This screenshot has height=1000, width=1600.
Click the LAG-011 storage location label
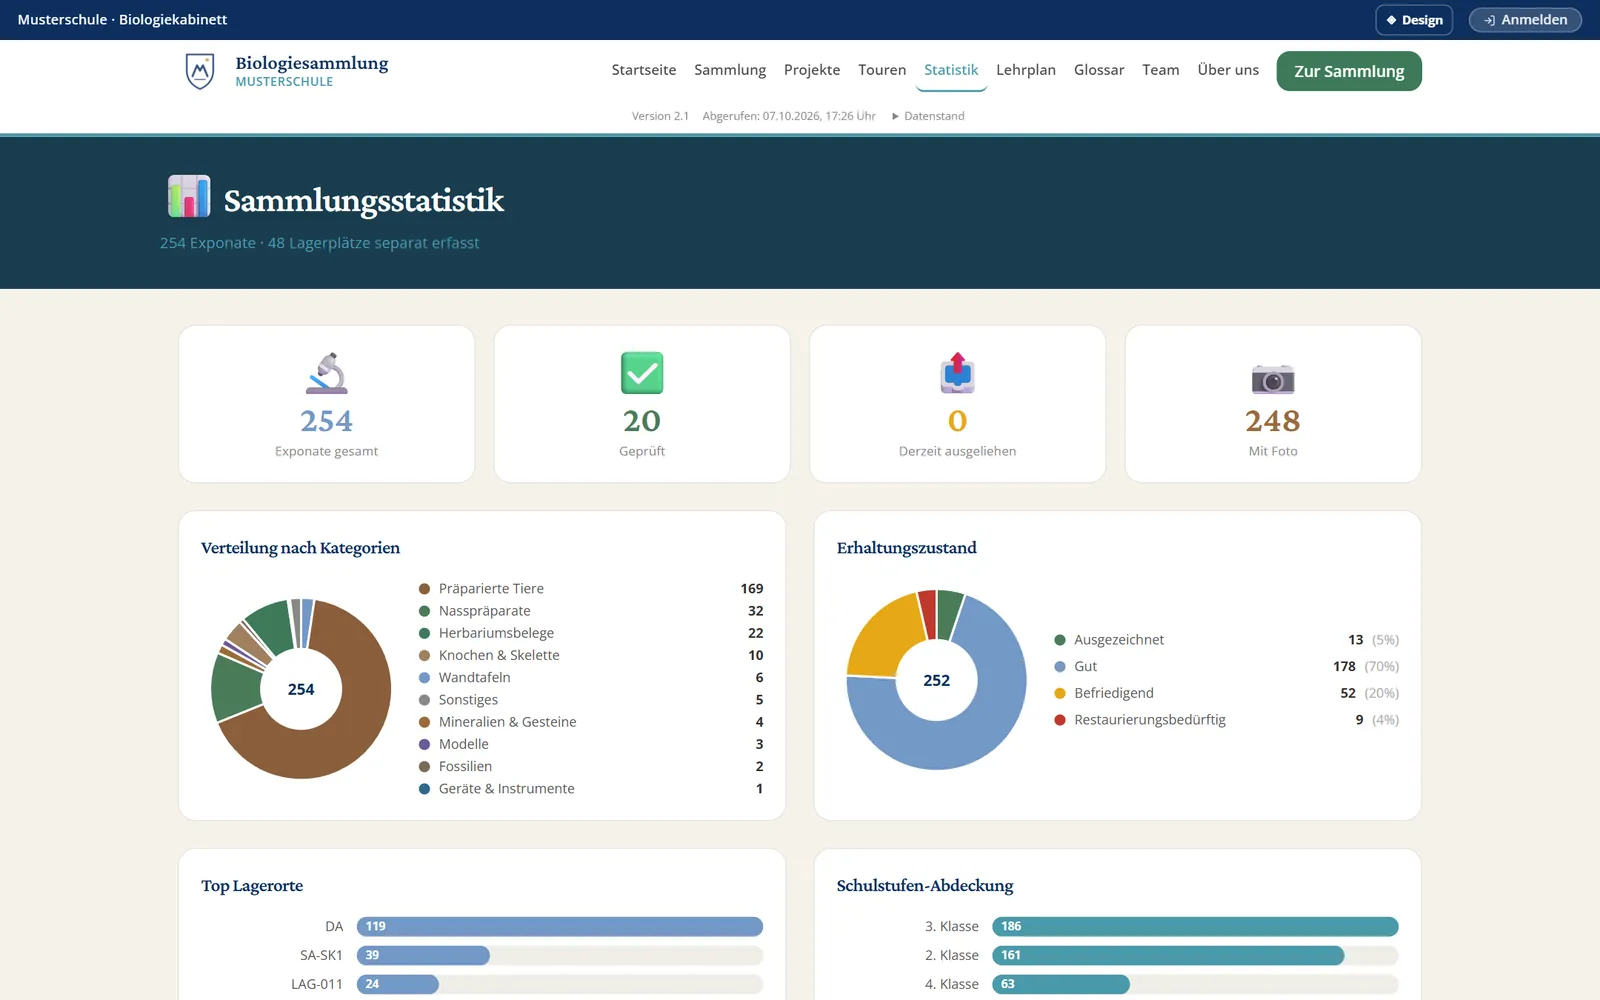(x=317, y=985)
